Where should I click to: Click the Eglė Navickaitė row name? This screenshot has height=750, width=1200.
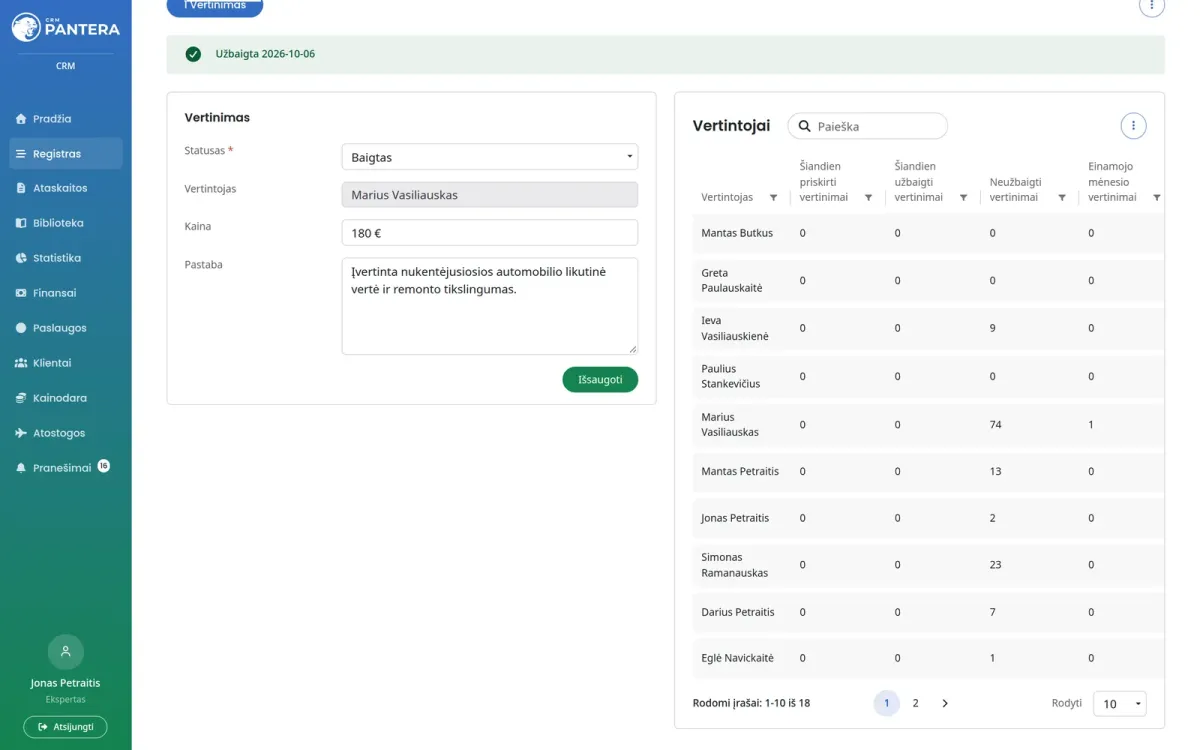coord(738,658)
